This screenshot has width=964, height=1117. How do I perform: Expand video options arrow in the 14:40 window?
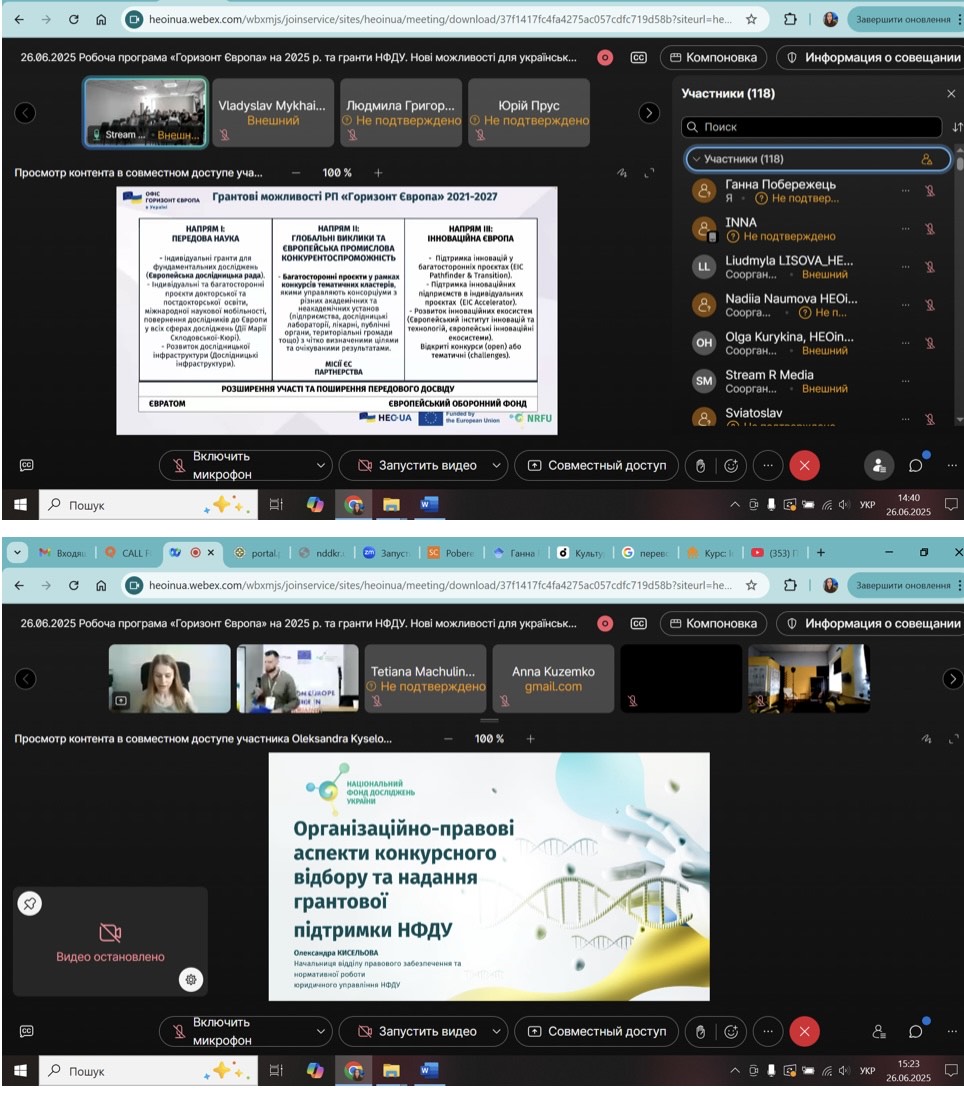pos(497,466)
